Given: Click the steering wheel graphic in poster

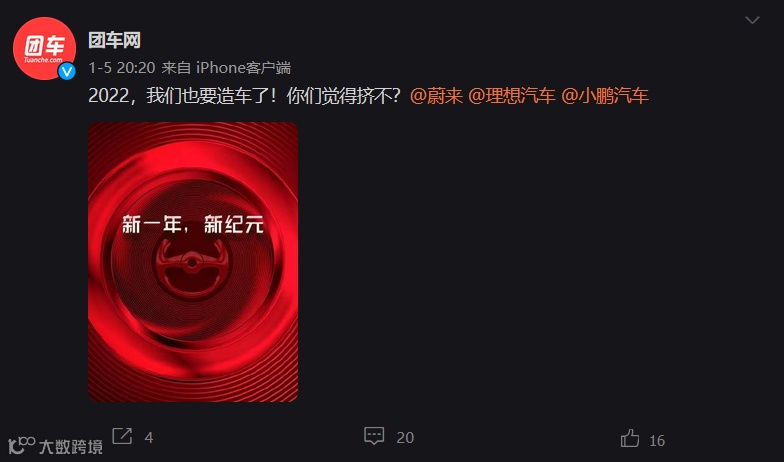Looking at the screenshot, I should click(192, 266).
